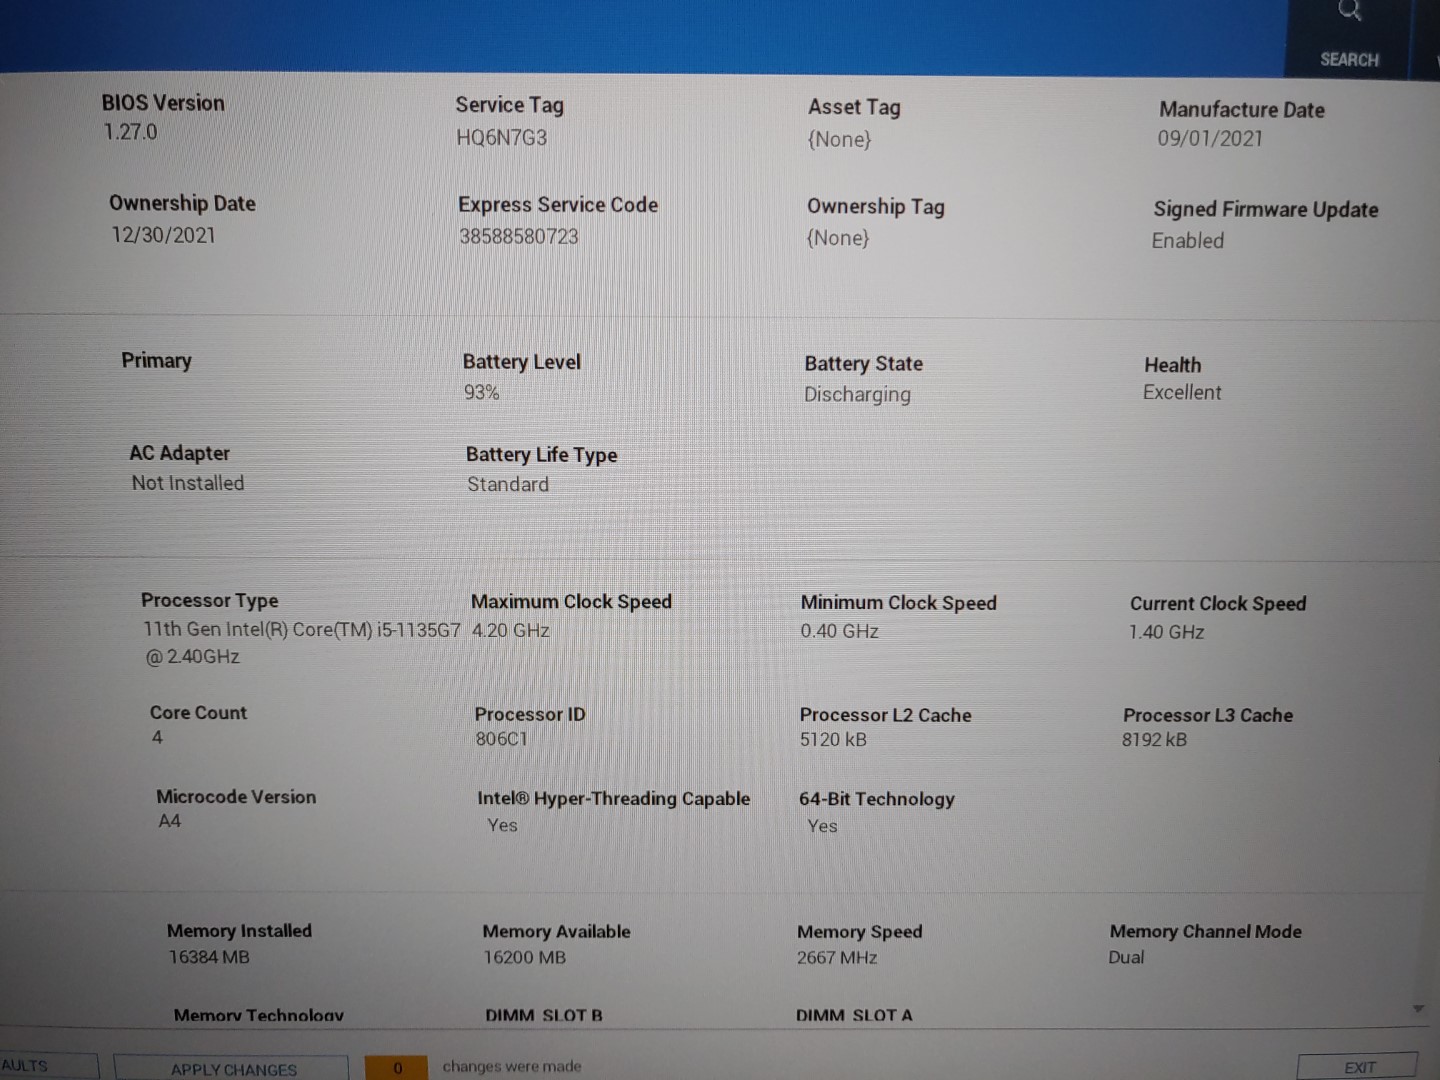This screenshot has height=1080, width=1440.
Task: Click the AC Adapter Not Installed value
Action: pyautogui.click(x=188, y=483)
